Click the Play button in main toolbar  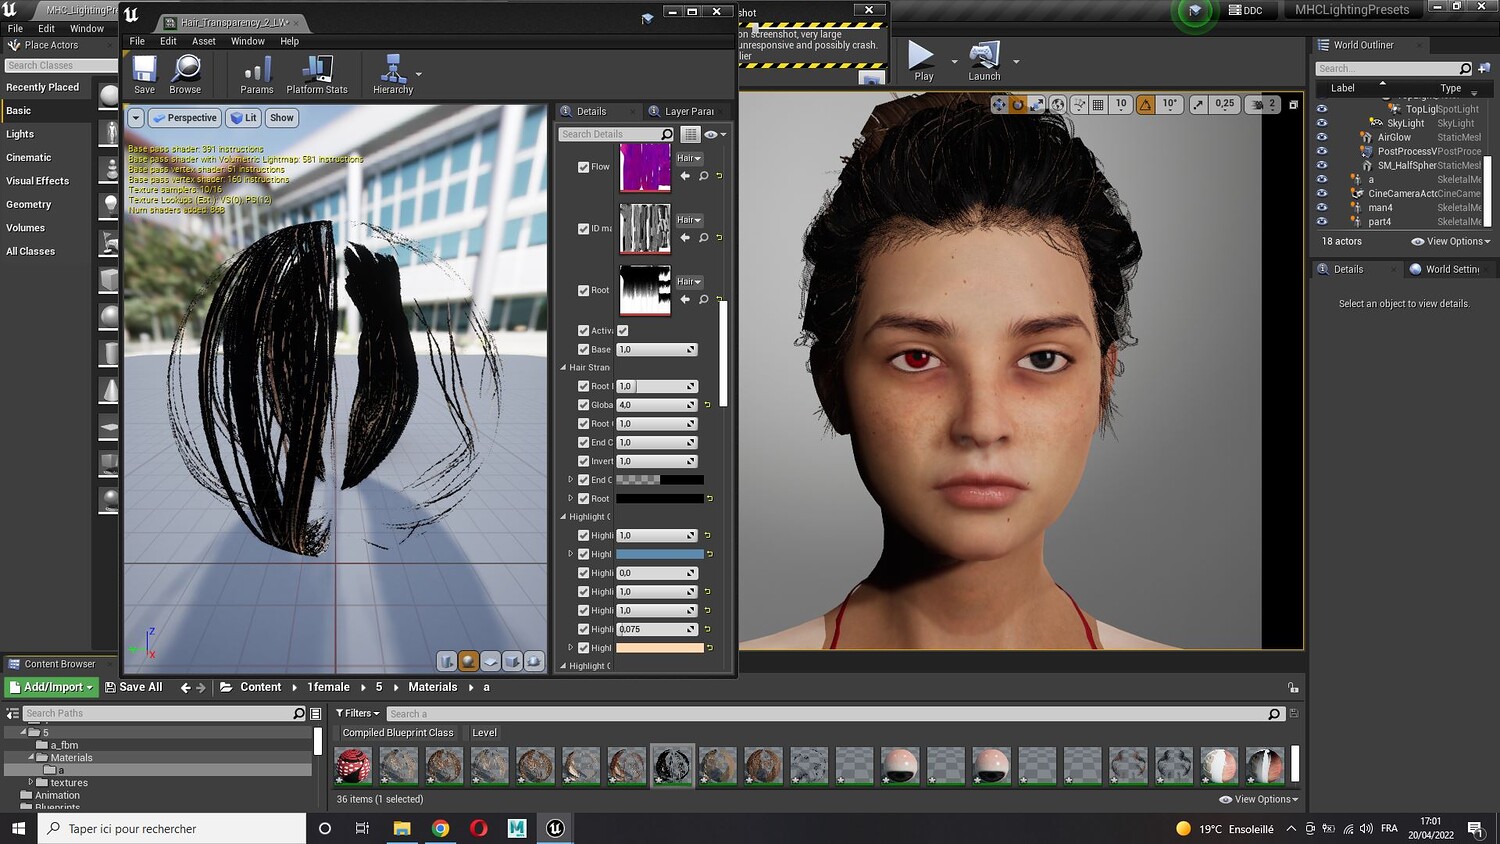click(x=923, y=61)
